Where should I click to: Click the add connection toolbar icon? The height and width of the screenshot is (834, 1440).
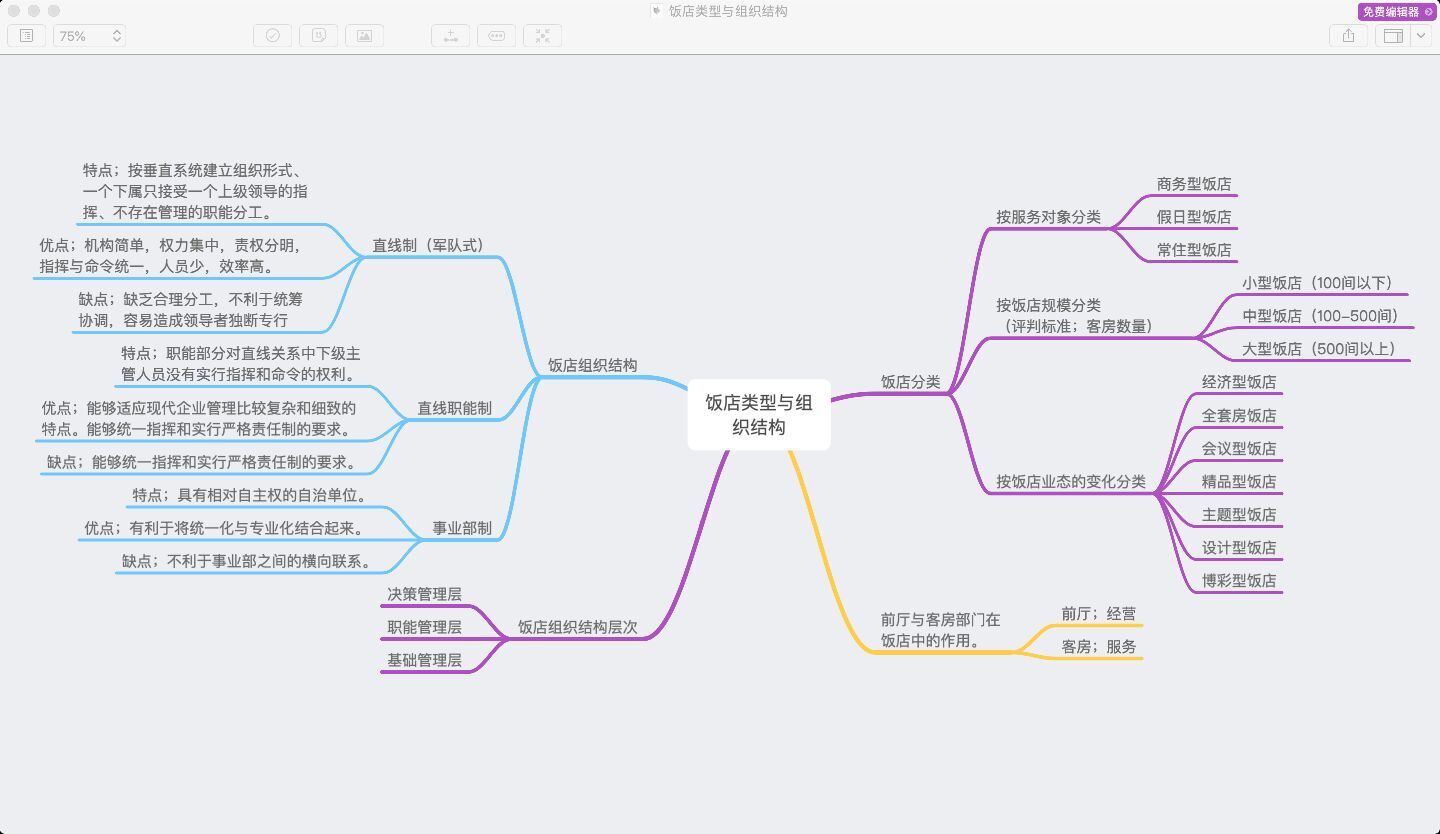tap(450, 36)
